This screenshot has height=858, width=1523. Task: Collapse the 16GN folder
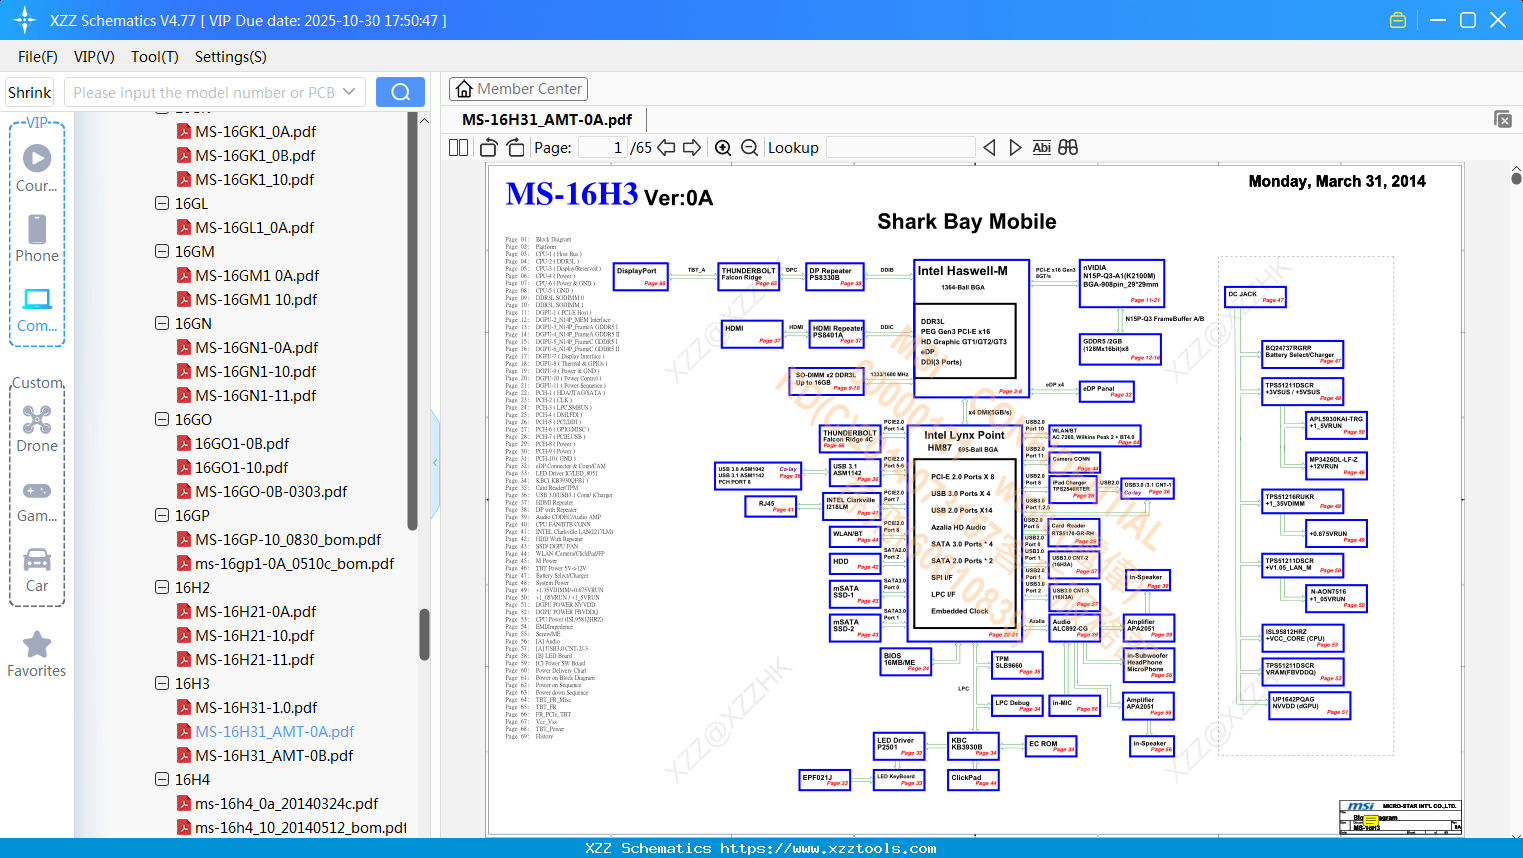(x=162, y=323)
